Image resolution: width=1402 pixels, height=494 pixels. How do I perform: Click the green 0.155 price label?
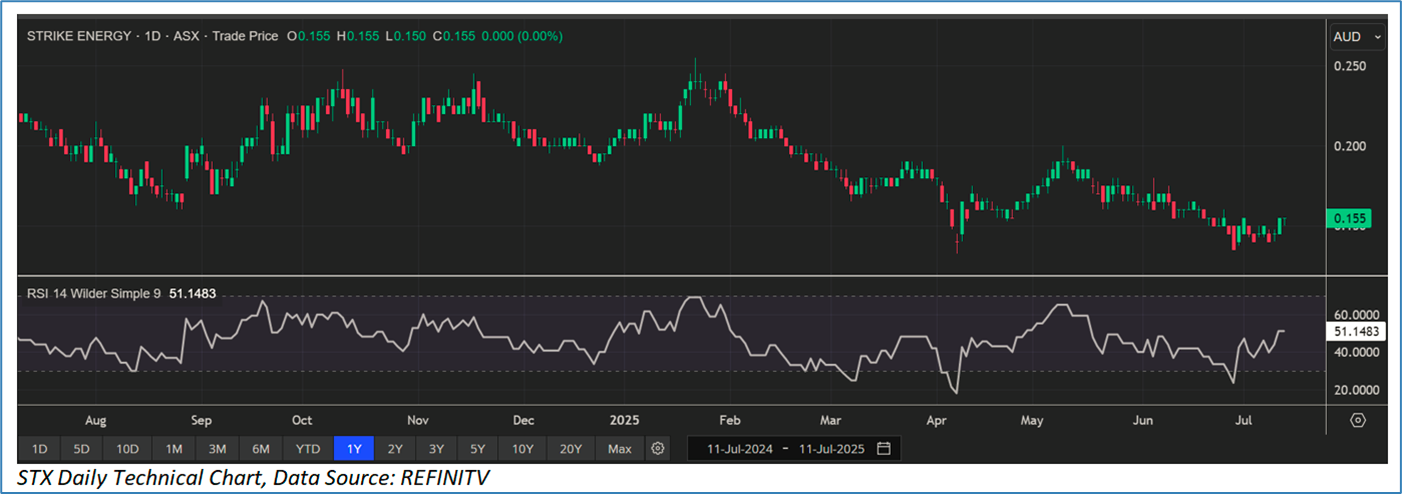1348,219
